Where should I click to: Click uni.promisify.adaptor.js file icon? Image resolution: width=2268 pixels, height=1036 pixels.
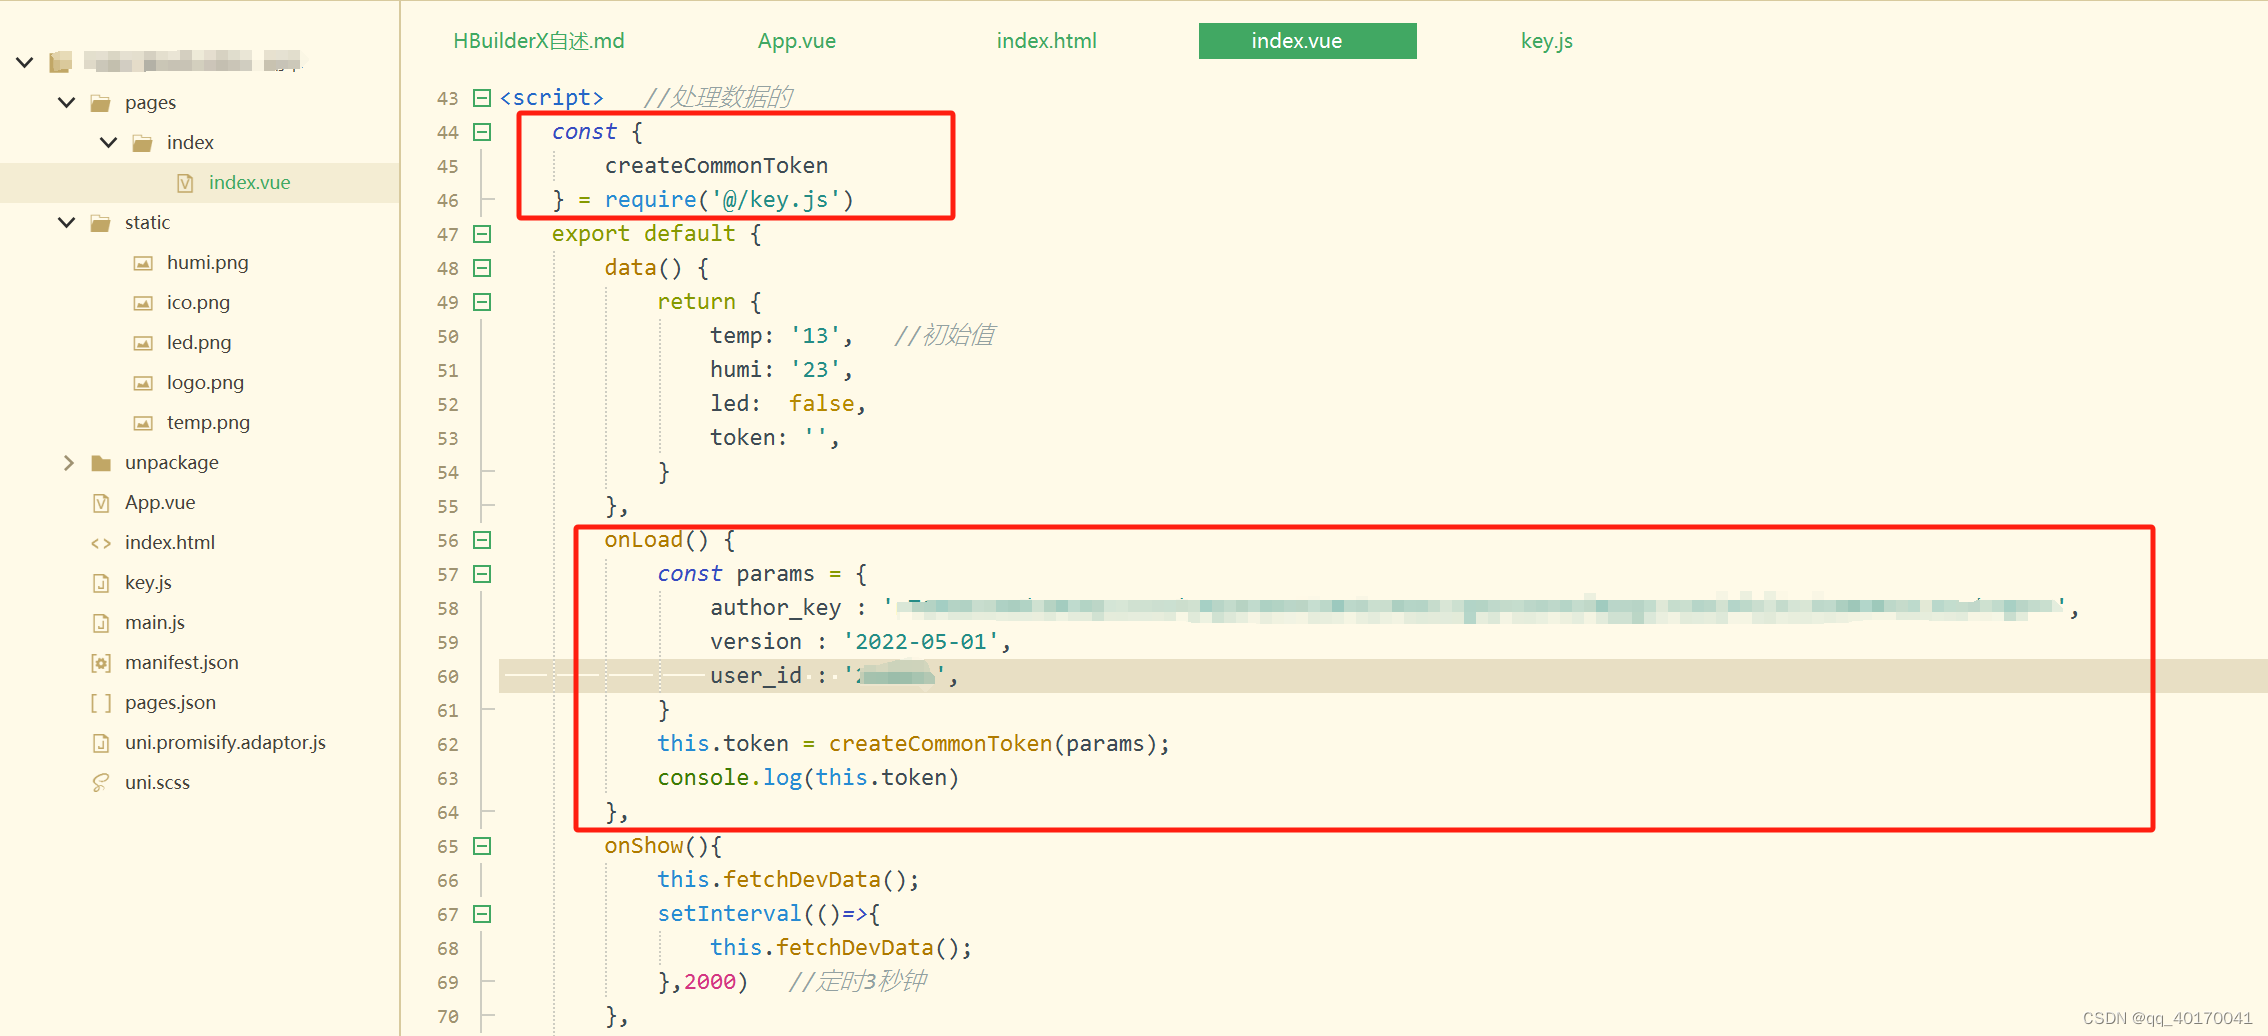[x=101, y=743]
